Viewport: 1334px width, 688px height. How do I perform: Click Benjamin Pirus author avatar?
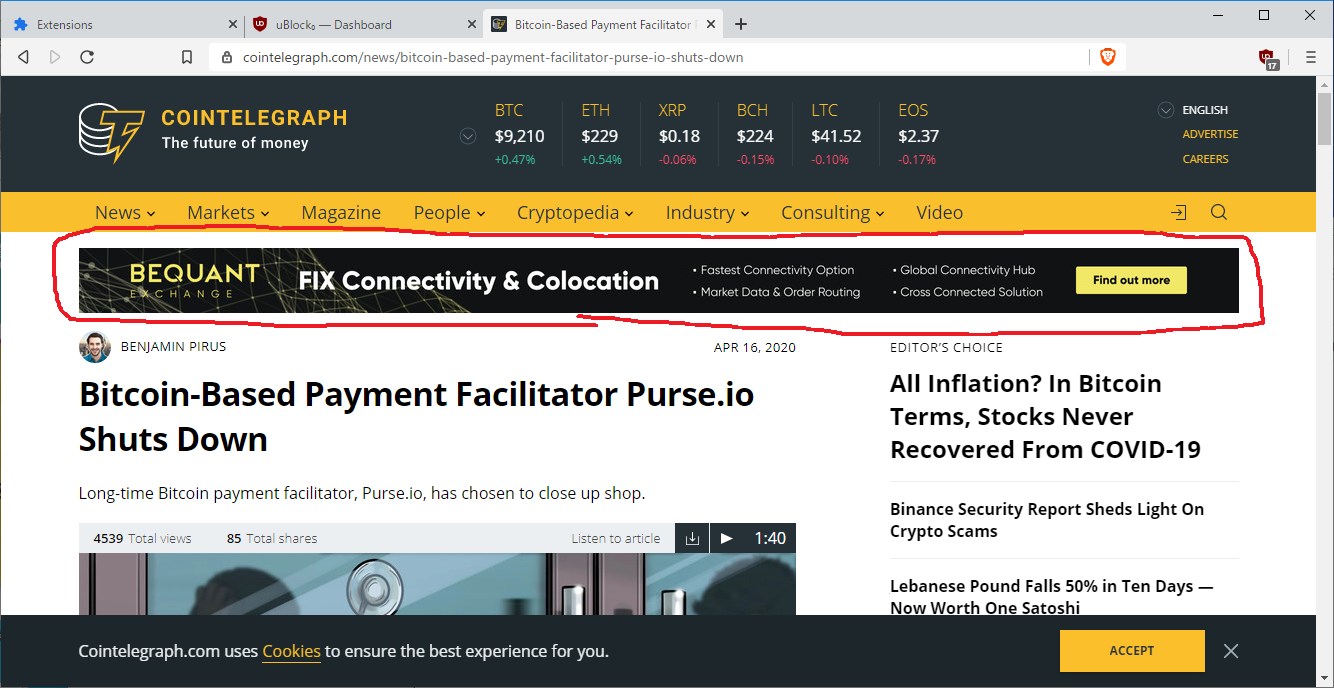pos(95,347)
